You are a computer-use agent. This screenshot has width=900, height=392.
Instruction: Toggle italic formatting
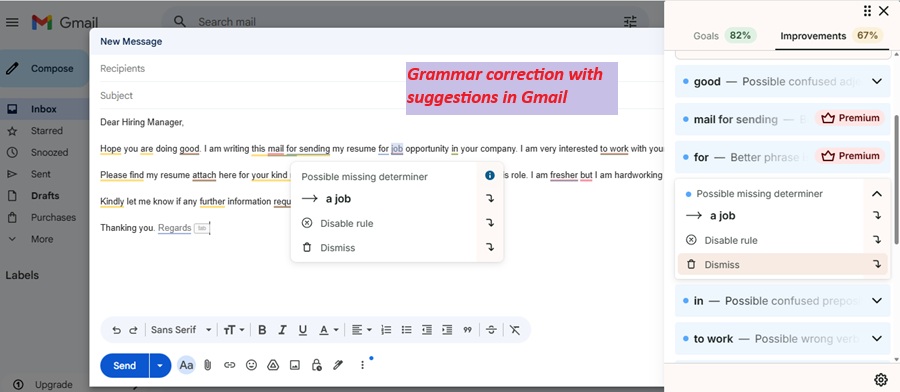tap(282, 330)
